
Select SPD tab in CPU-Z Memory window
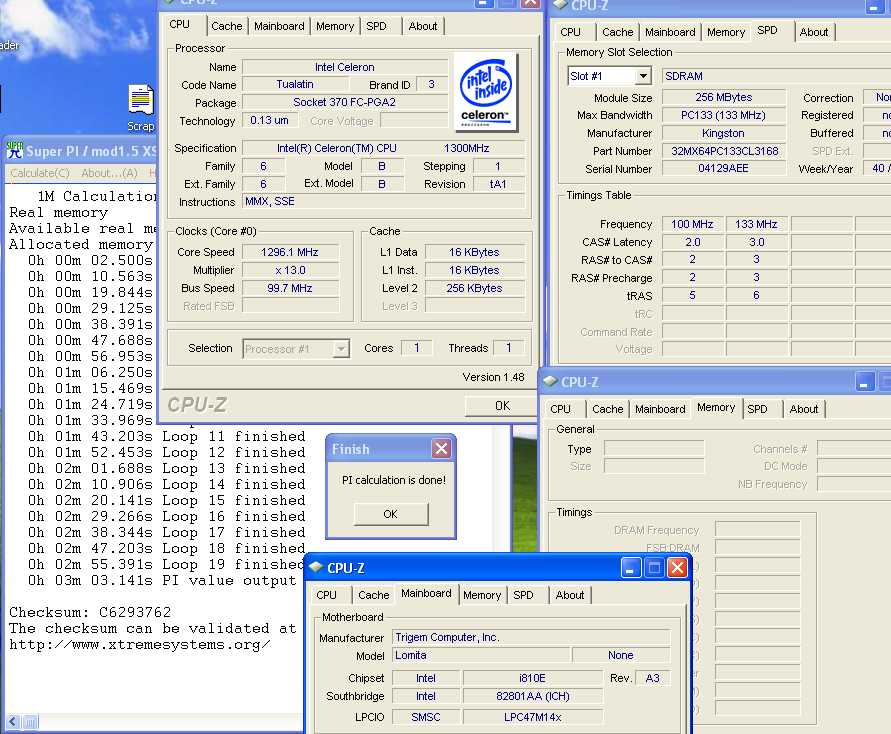coord(757,409)
